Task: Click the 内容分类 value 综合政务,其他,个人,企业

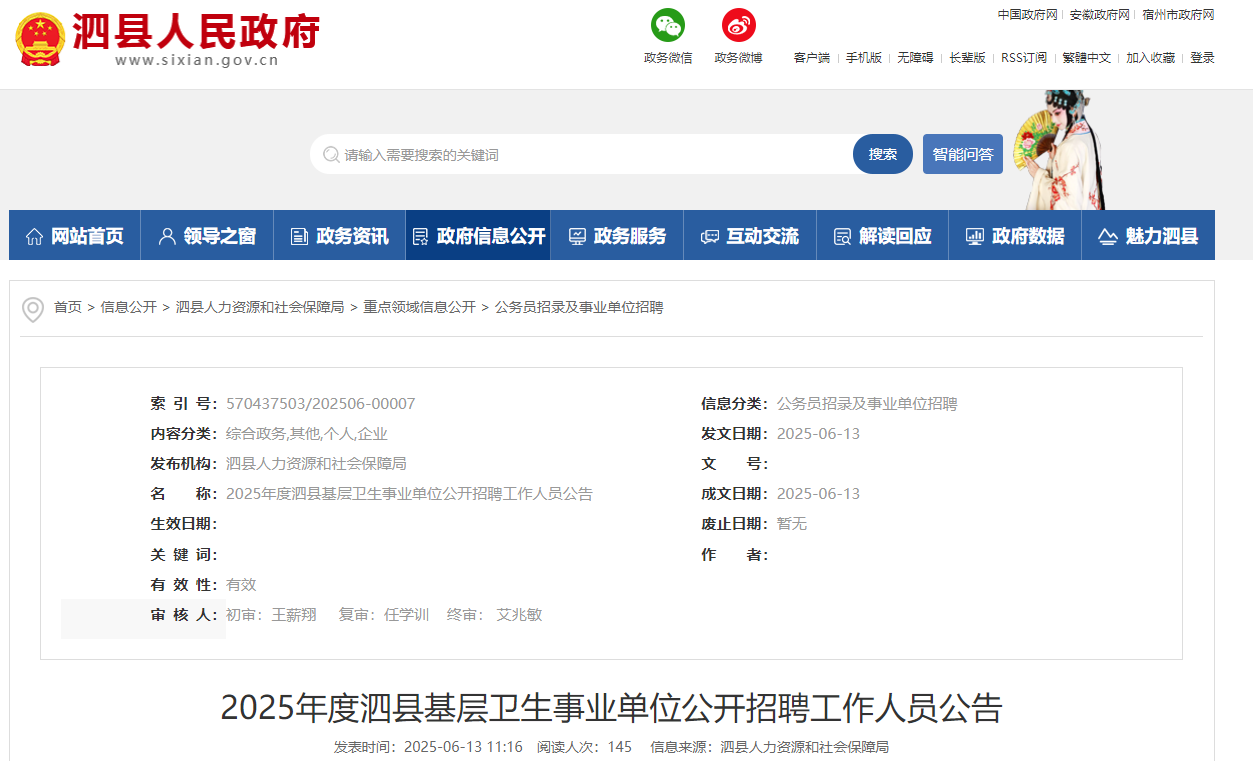Action: pyautogui.click(x=307, y=434)
